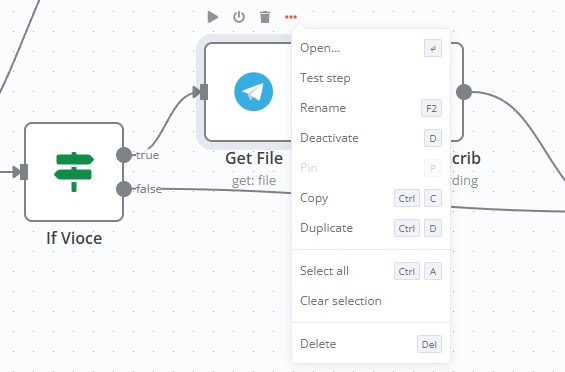This screenshot has height=372, width=565.
Task: Close the red three-dot options menu icon
Action: point(291,17)
